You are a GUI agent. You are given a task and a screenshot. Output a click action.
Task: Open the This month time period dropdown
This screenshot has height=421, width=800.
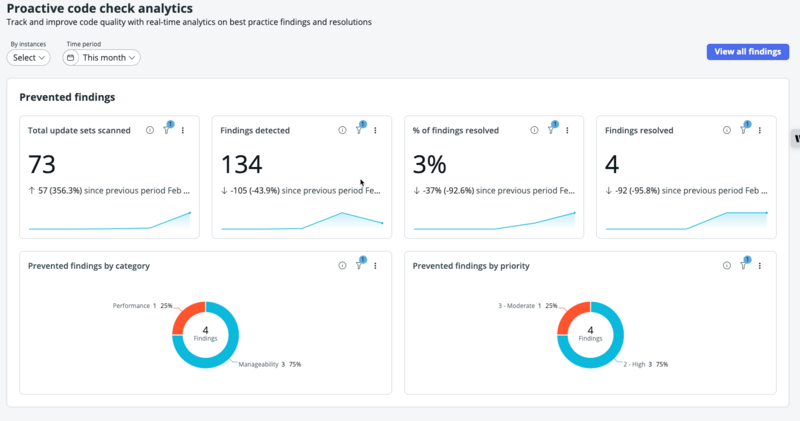[102, 58]
